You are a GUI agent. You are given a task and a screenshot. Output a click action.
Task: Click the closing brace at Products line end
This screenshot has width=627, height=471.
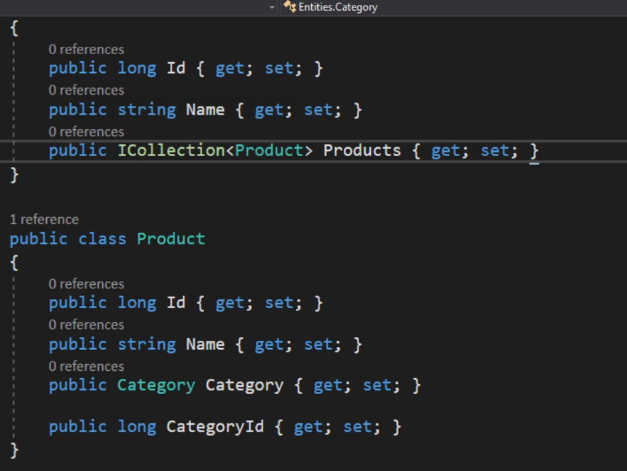click(534, 151)
